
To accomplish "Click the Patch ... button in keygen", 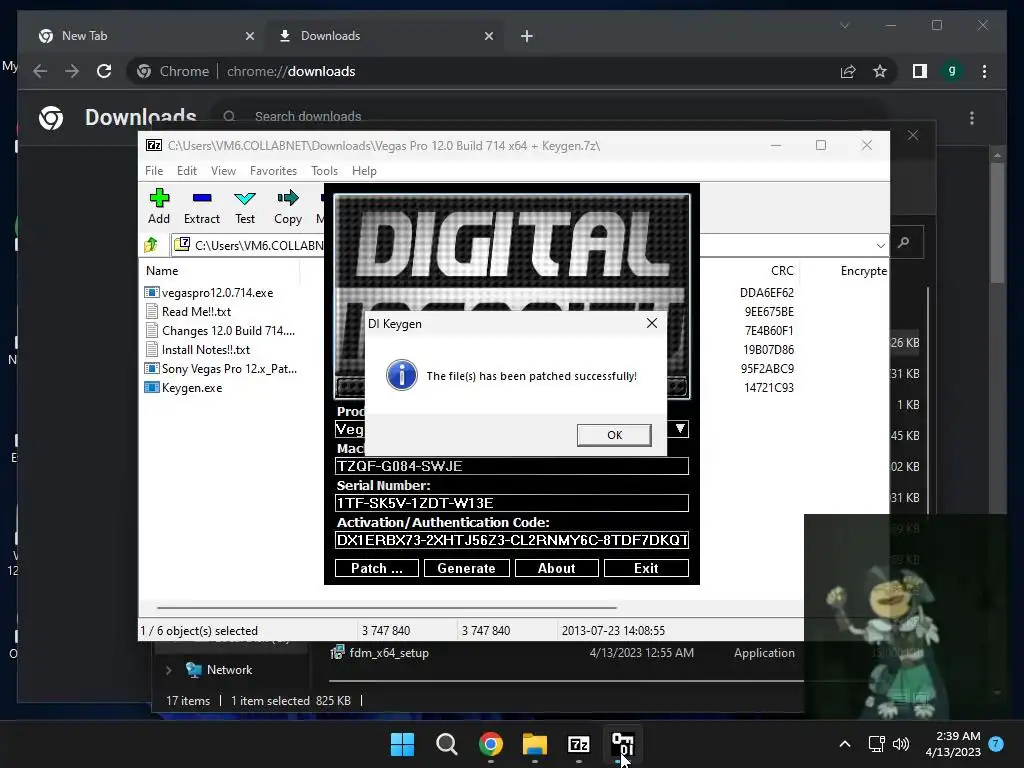I will pos(377,568).
